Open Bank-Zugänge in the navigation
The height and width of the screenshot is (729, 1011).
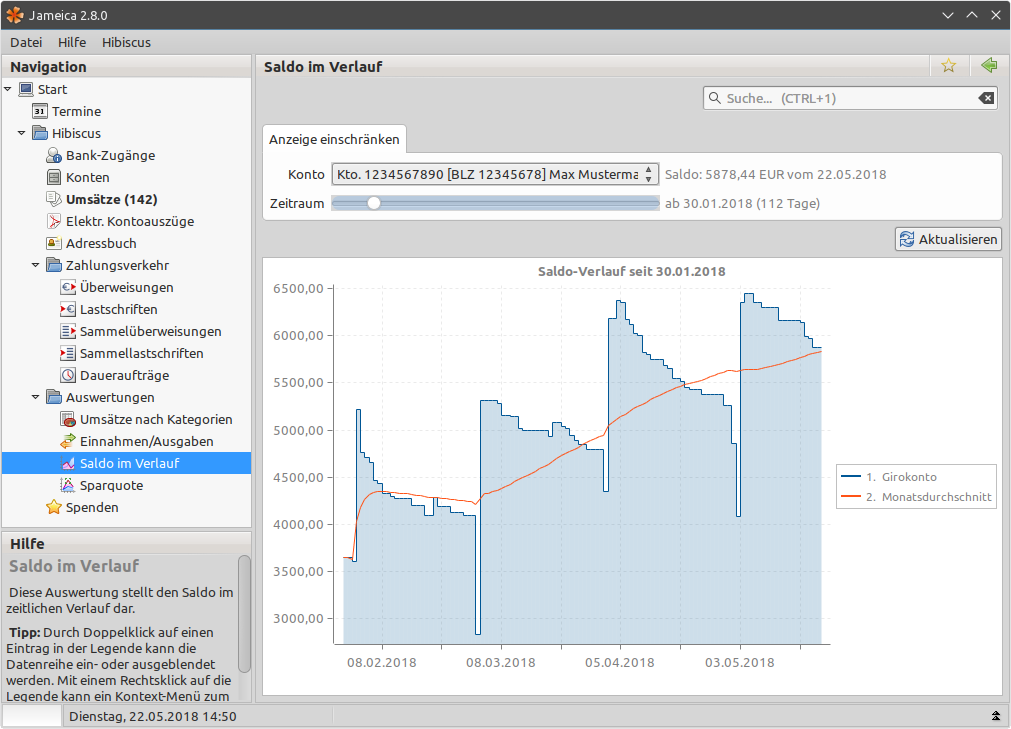pos(110,155)
